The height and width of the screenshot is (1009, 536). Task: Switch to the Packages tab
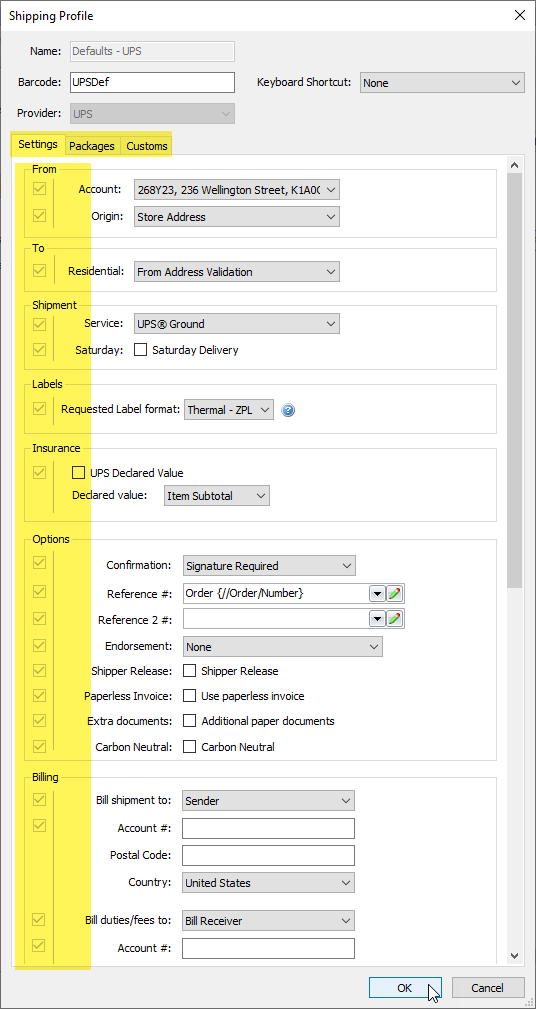(92, 146)
